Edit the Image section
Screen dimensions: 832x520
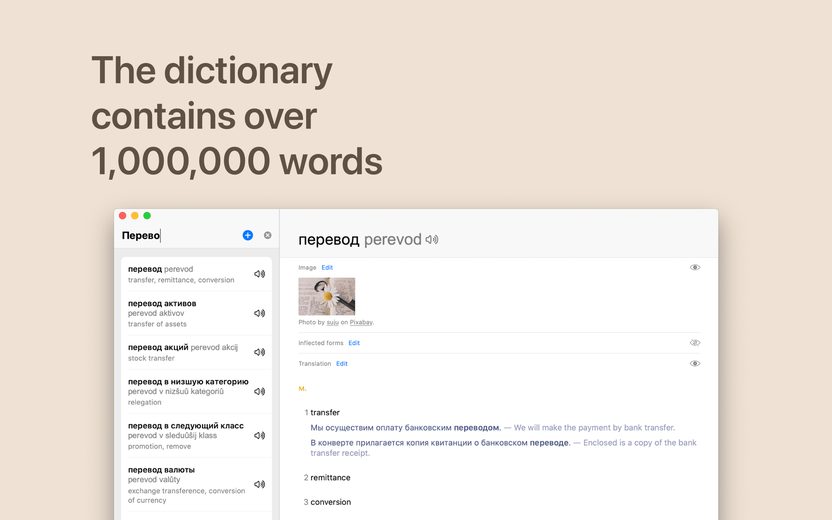tap(327, 267)
